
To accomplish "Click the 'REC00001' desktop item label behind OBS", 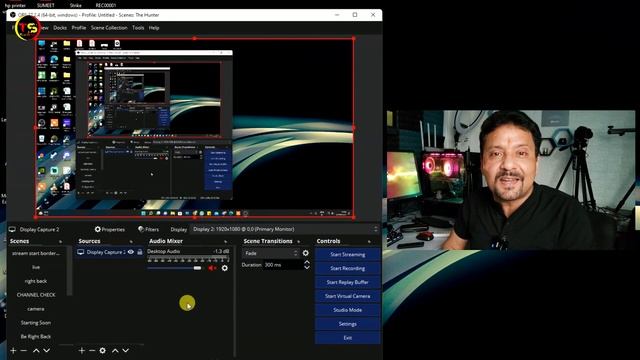I will 106,5.
